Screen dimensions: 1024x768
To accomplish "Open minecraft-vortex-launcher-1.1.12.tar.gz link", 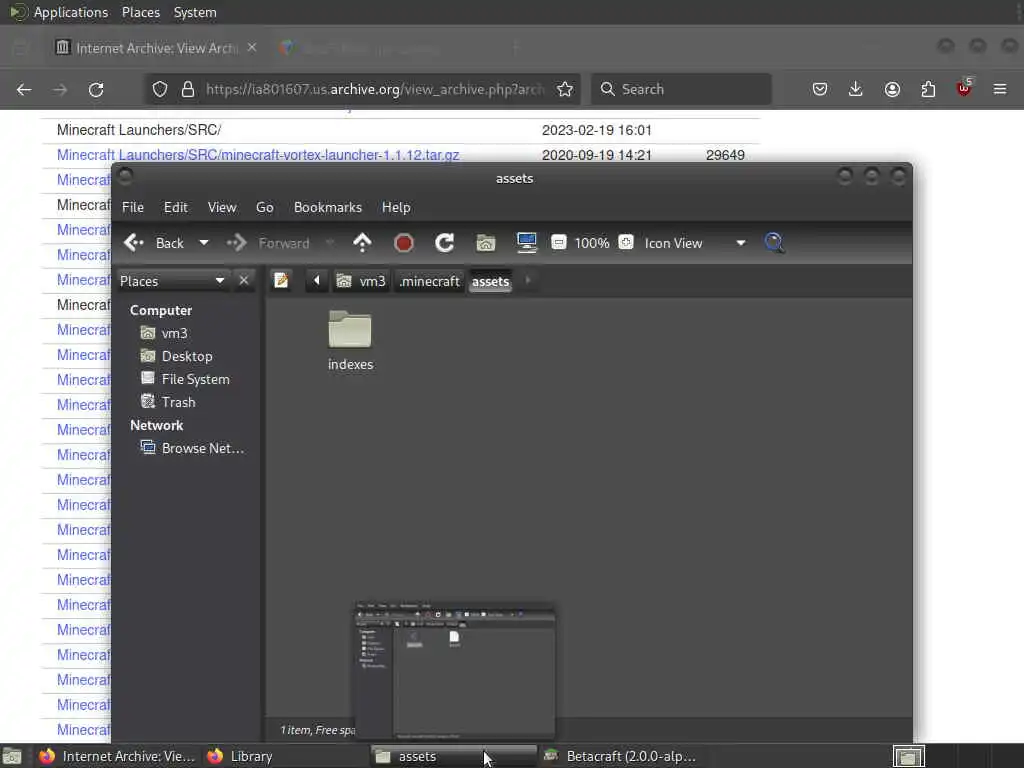I will 258,155.
